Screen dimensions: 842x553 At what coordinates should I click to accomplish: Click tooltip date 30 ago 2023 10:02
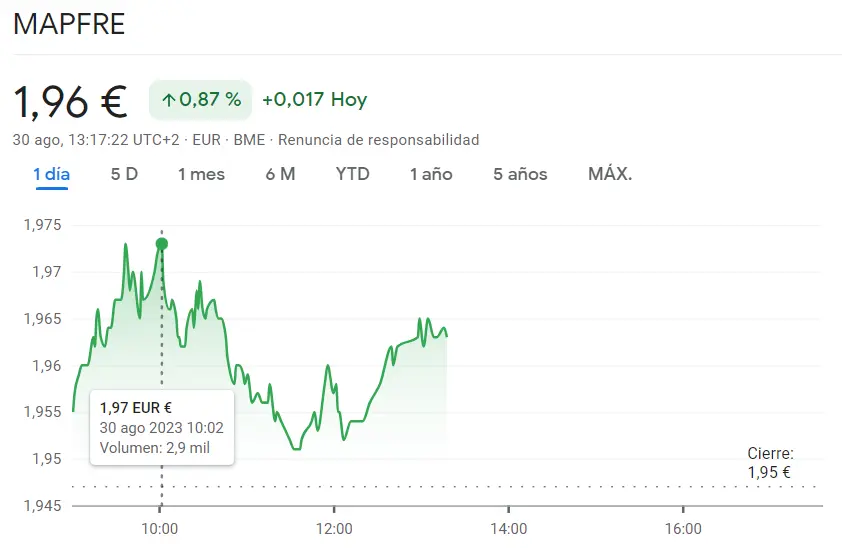162,428
